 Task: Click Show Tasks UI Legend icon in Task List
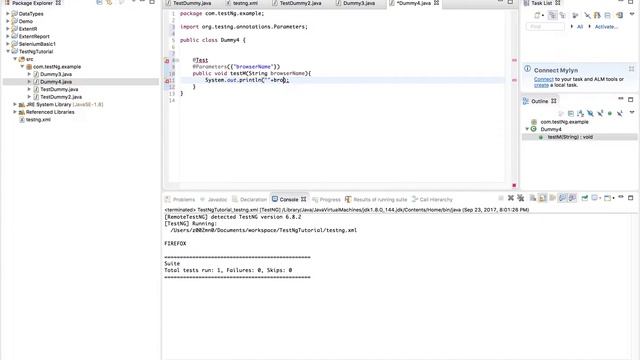[x=619, y=16]
